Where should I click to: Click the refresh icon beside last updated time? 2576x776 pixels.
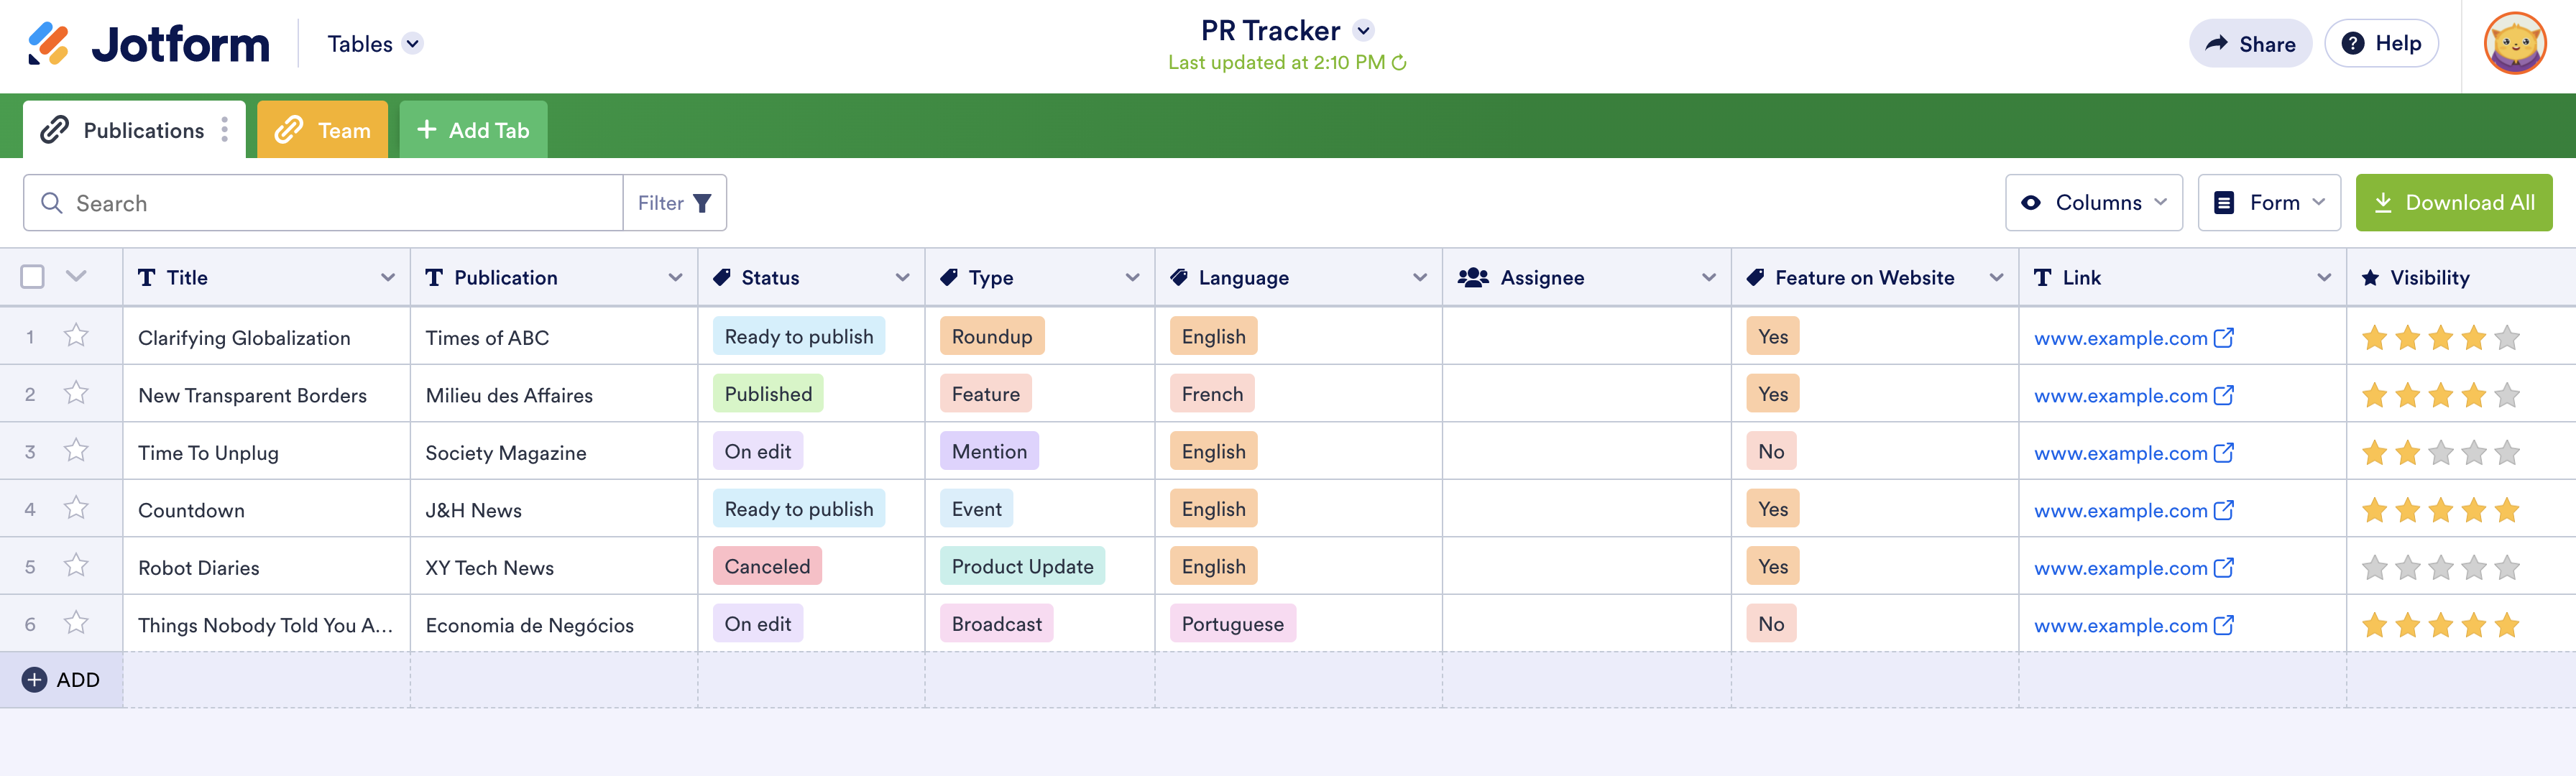click(1399, 63)
